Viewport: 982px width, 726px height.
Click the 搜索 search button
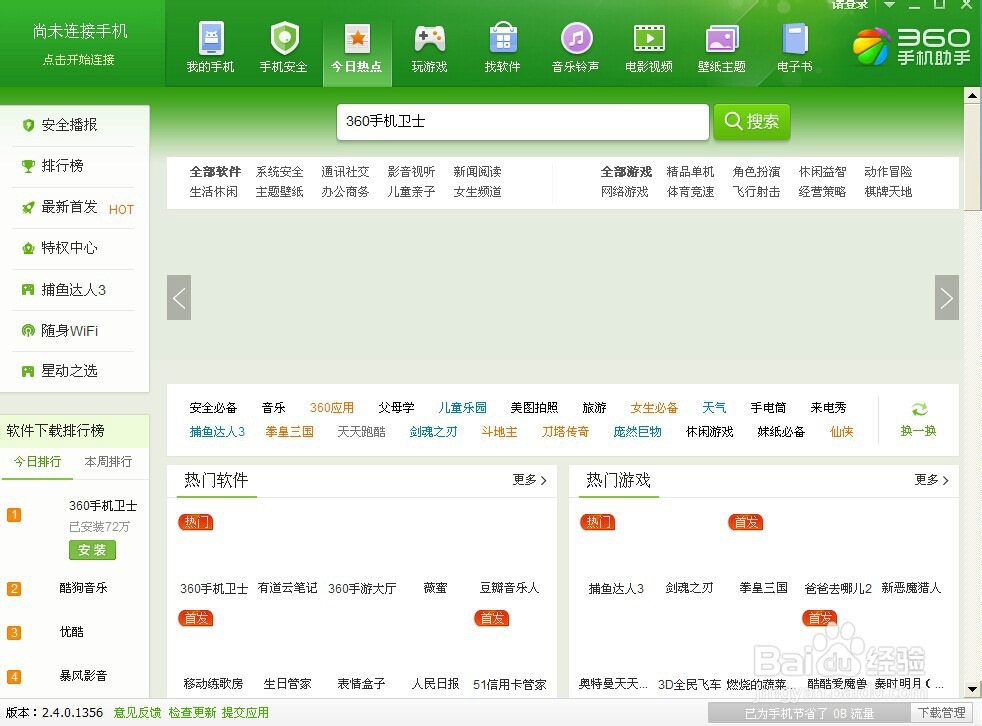tap(751, 121)
